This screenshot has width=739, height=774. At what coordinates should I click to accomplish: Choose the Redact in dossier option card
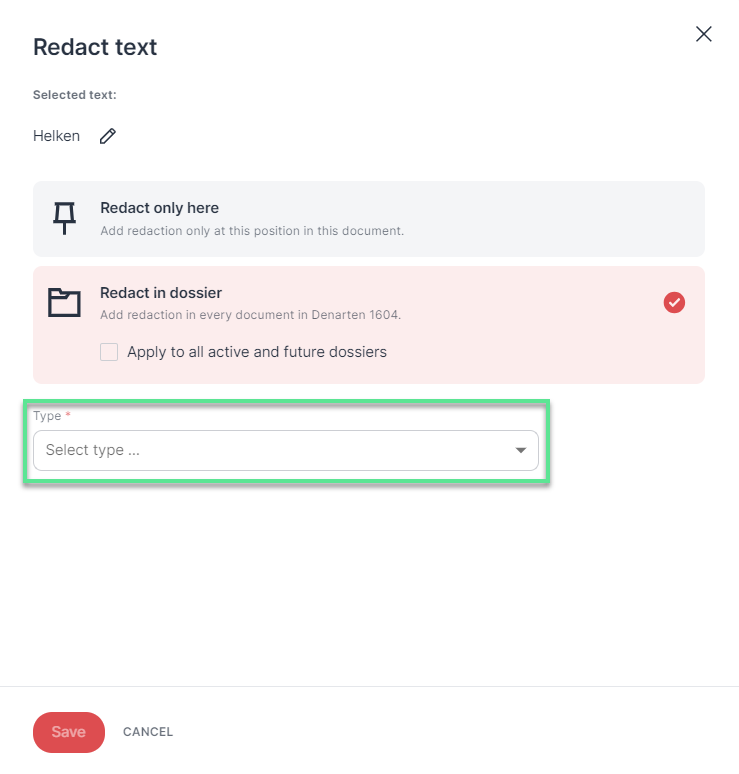[x=369, y=325]
